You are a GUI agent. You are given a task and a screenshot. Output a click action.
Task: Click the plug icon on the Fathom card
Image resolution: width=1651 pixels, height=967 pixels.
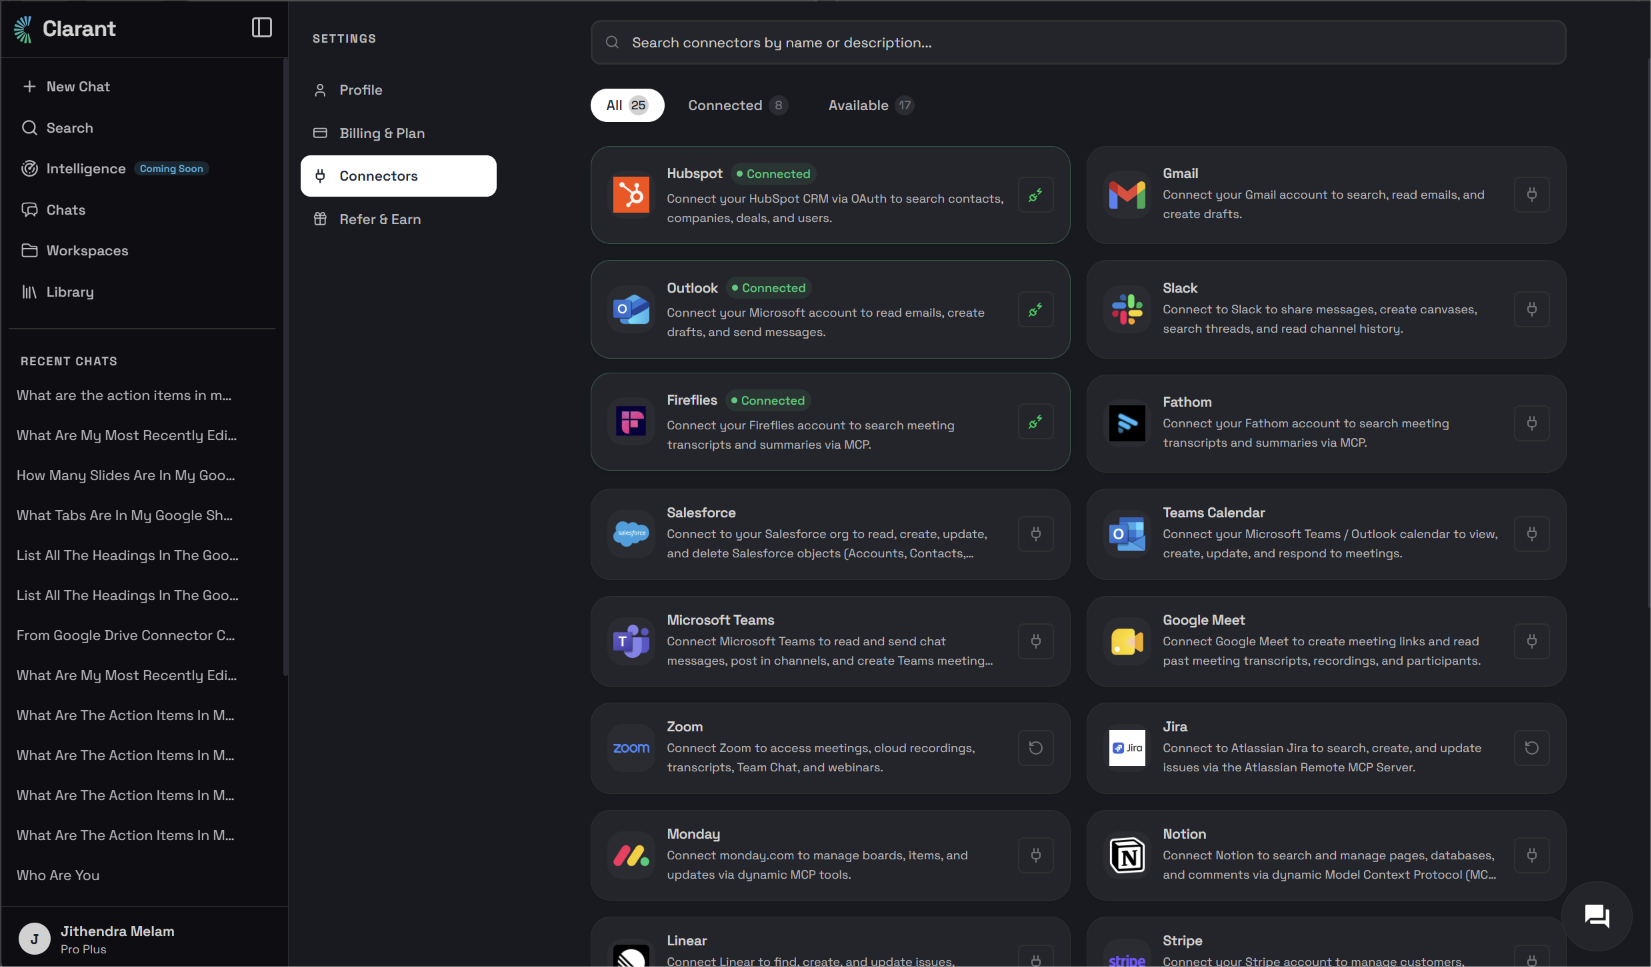click(x=1532, y=423)
